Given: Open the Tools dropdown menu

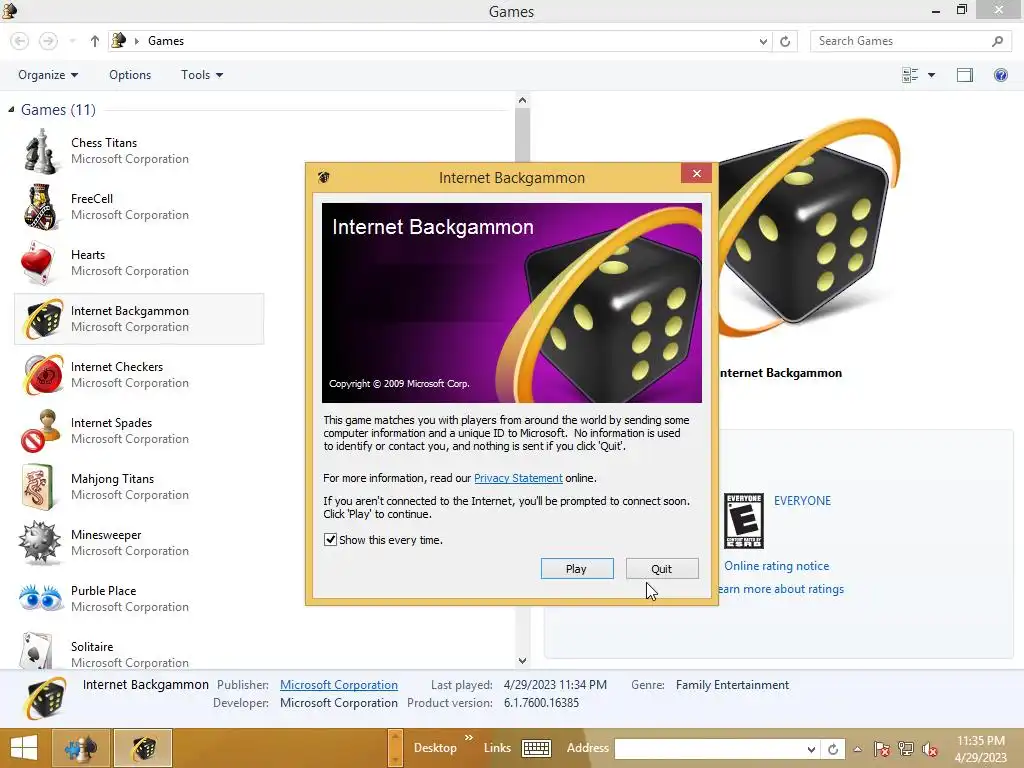Looking at the screenshot, I should click(x=202, y=75).
